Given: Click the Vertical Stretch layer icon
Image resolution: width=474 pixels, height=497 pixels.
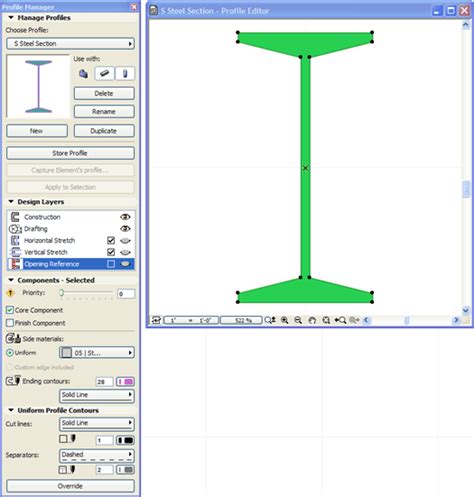Looking at the screenshot, I should click(x=15, y=252).
